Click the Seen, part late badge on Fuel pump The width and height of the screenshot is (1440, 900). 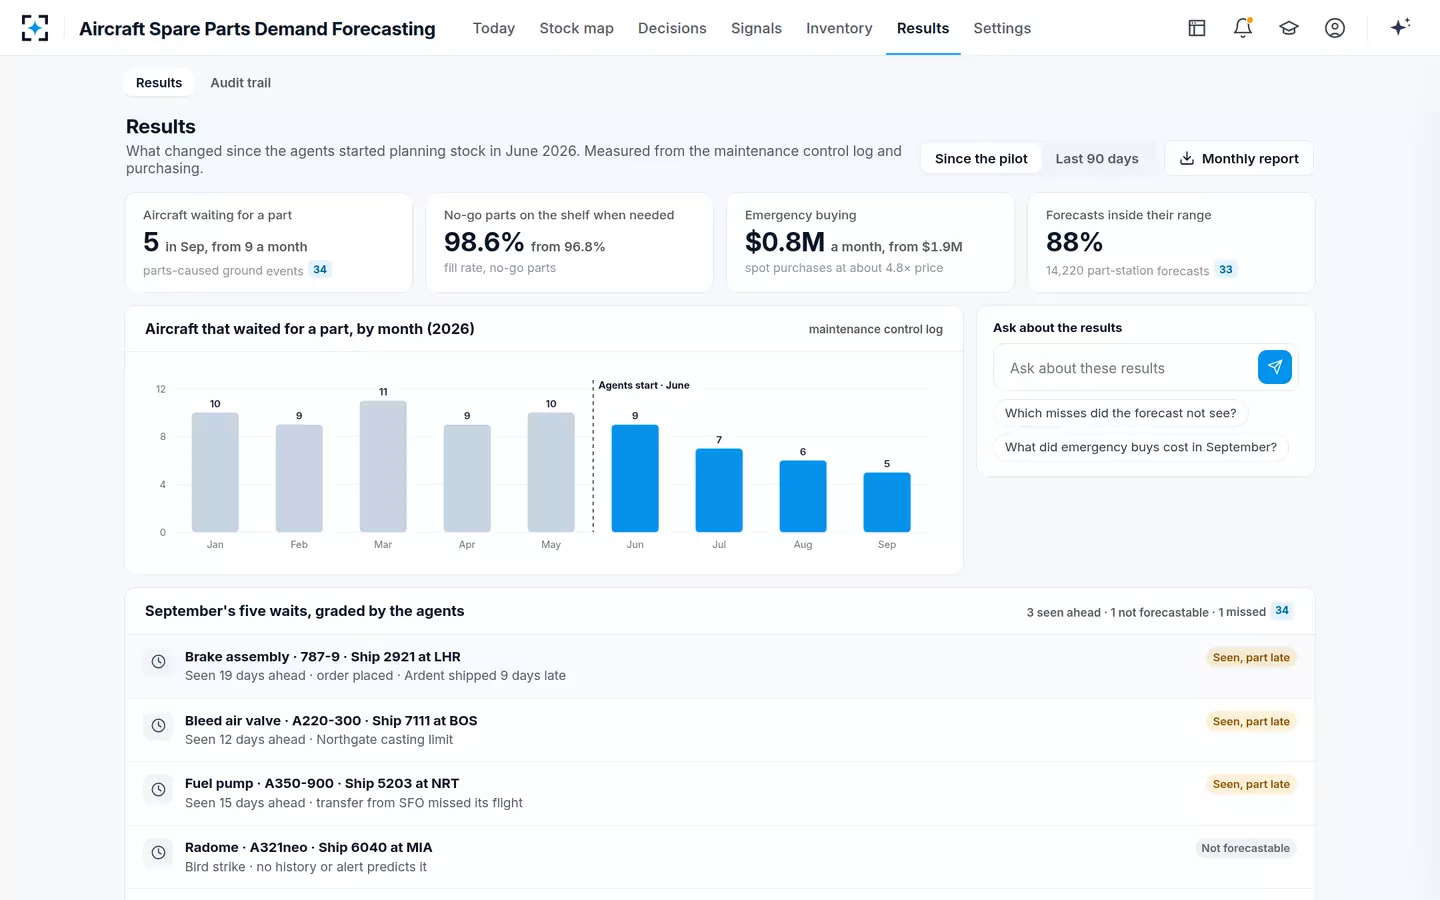(1251, 784)
